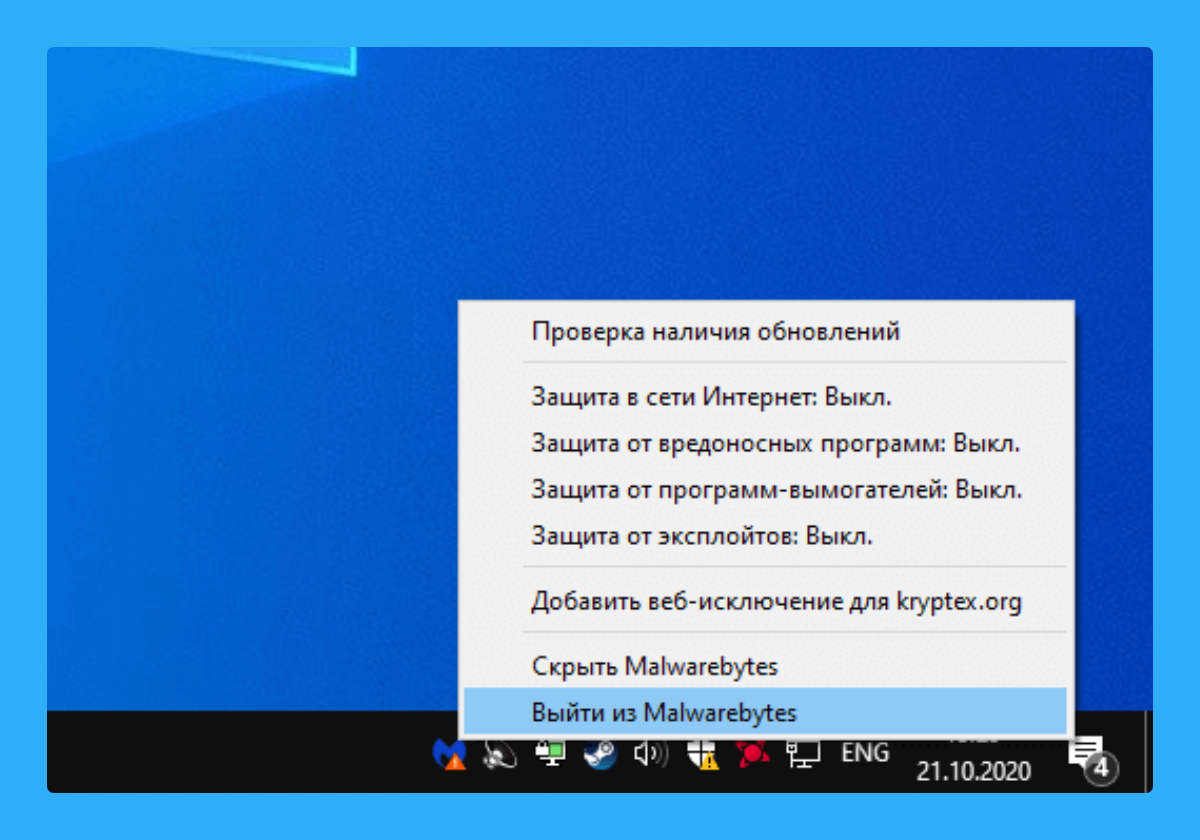Click the 21.10.2020 date in taskbar
Screen dimensions: 1200x840
(x=974, y=772)
